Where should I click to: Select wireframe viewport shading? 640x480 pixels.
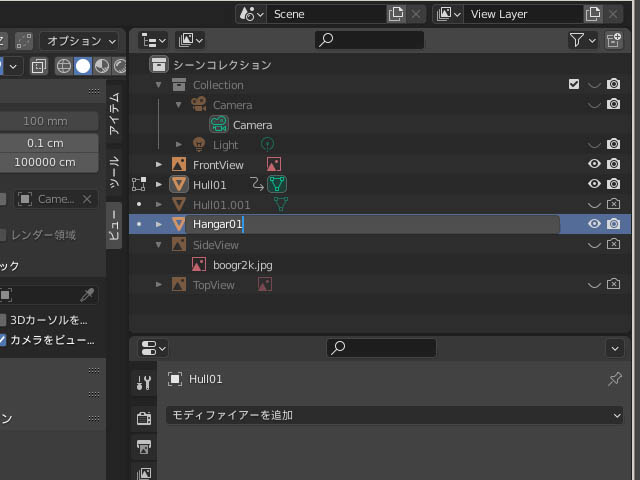[x=64, y=66]
